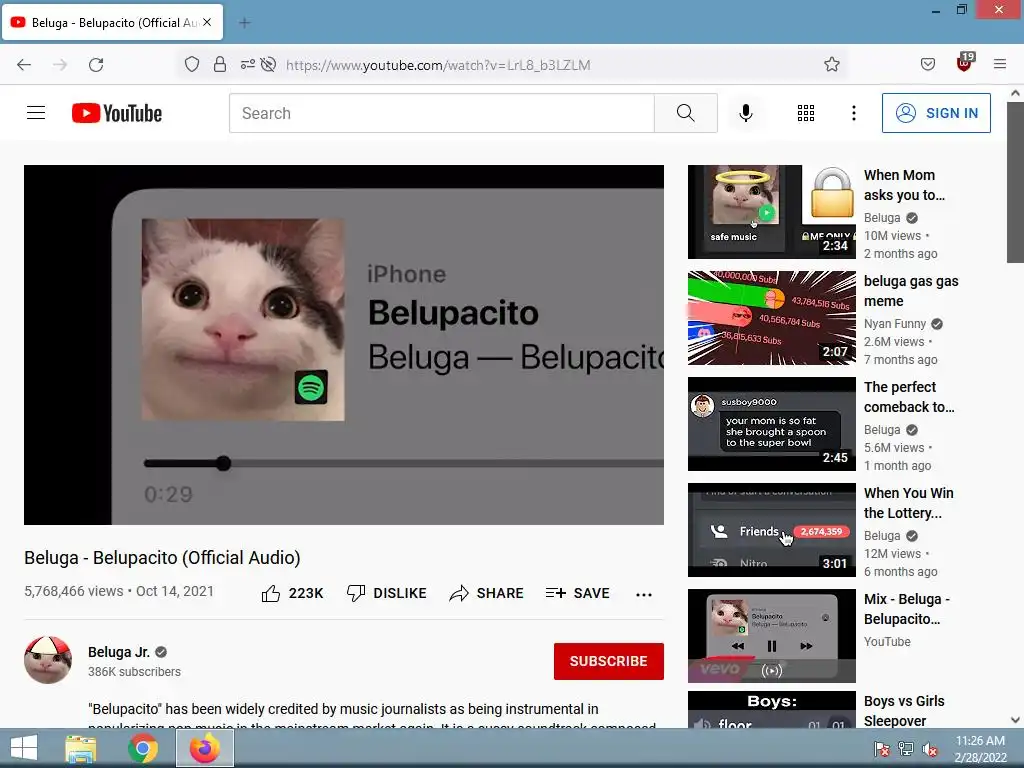Image resolution: width=1024 pixels, height=768 pixels.
Task: Launch Google Chrome from the taskbar
Action: tap(142, 748)
